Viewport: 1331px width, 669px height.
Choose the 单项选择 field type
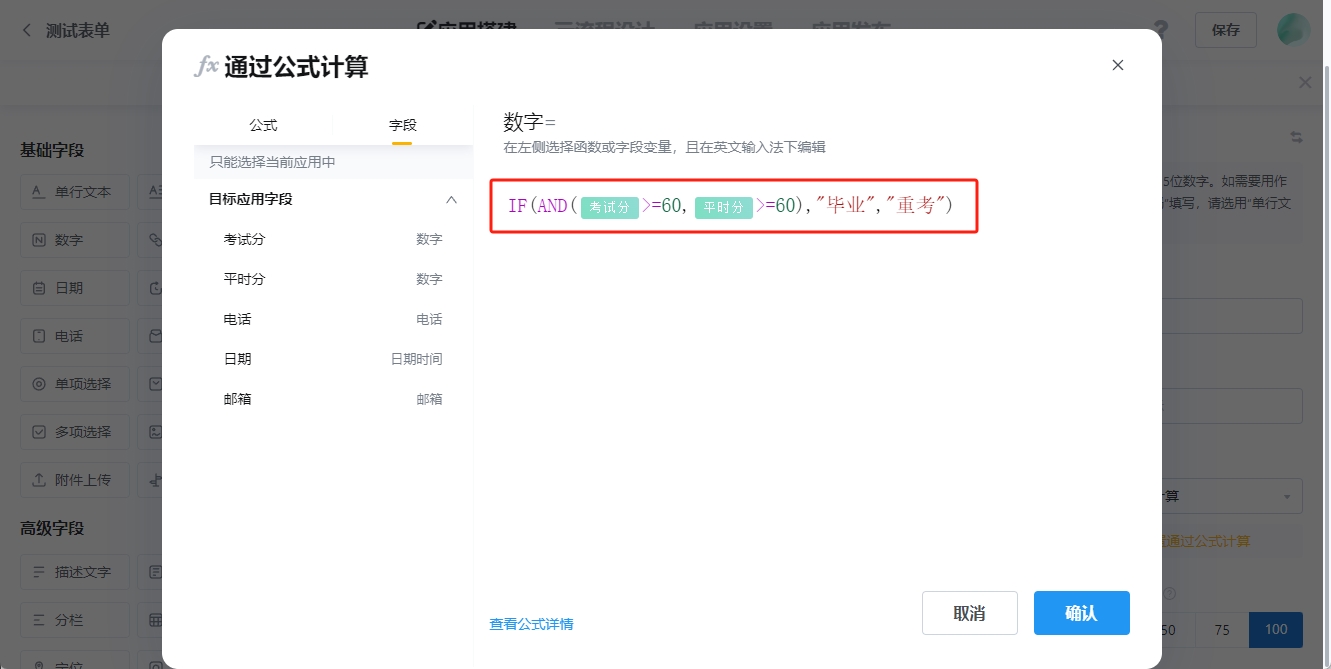[x=75, y=384]
